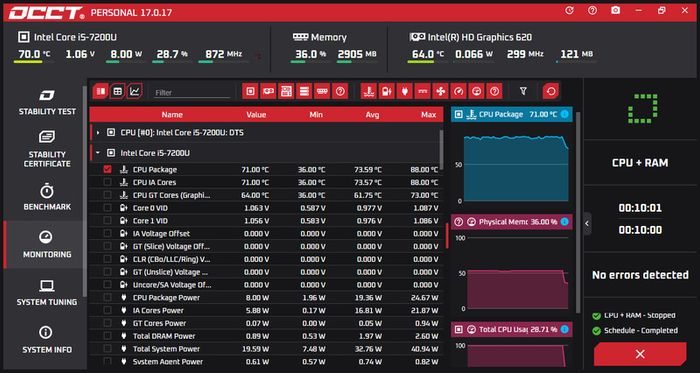Click the funnel filter icon
The image size is (700, 373).
523,91
